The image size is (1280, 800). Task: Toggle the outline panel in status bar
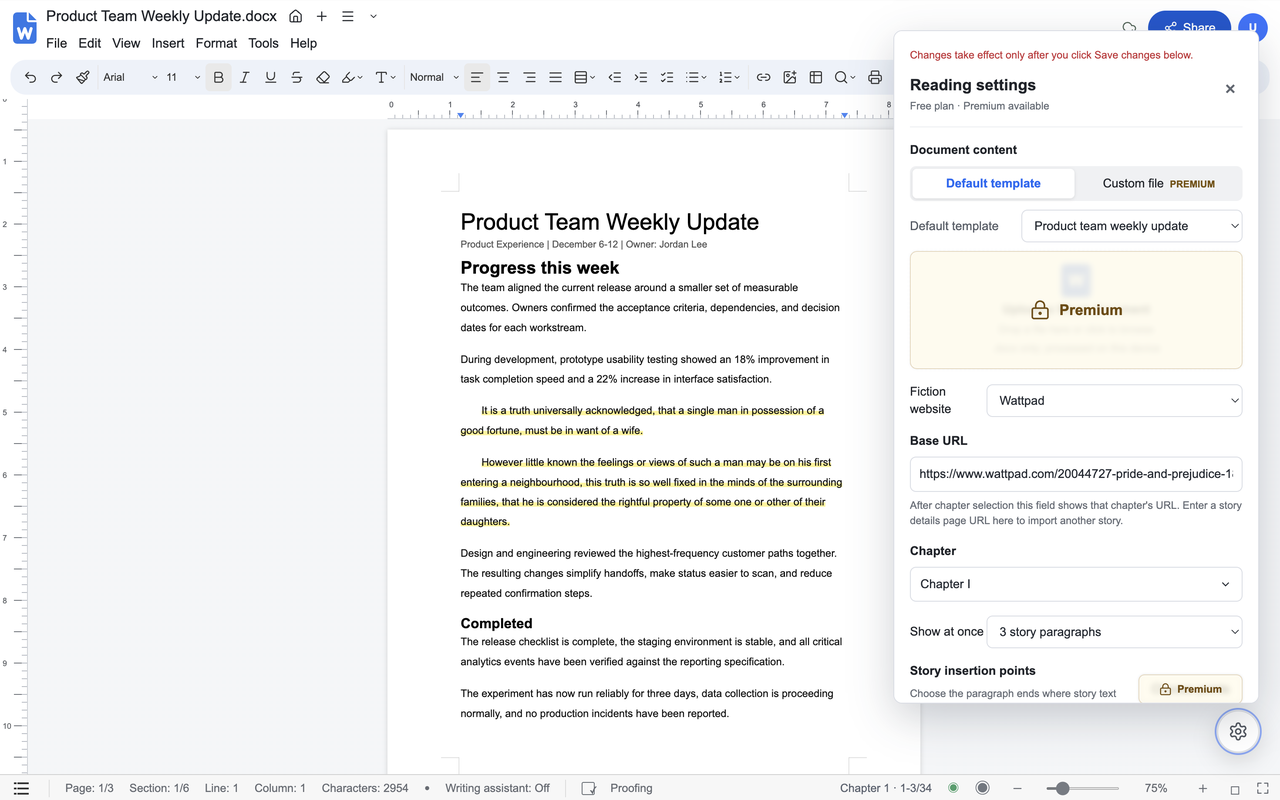(22, 788)
